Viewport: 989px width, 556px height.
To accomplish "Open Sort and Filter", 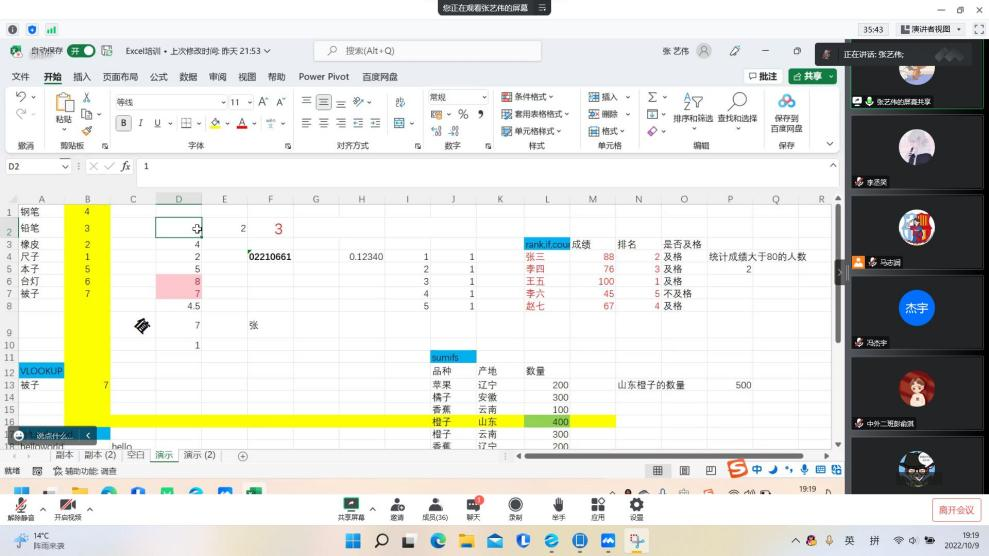I will coord(692,105).
